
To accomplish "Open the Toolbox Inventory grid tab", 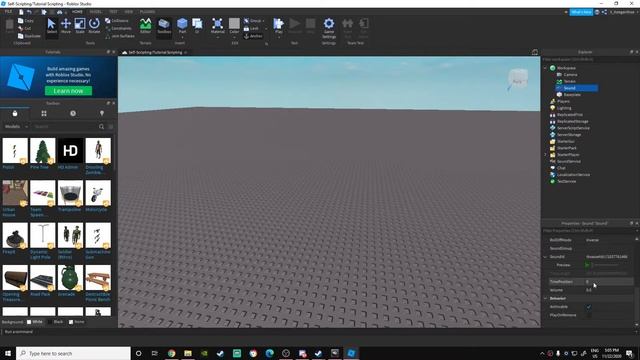I will tap(44, 113).
